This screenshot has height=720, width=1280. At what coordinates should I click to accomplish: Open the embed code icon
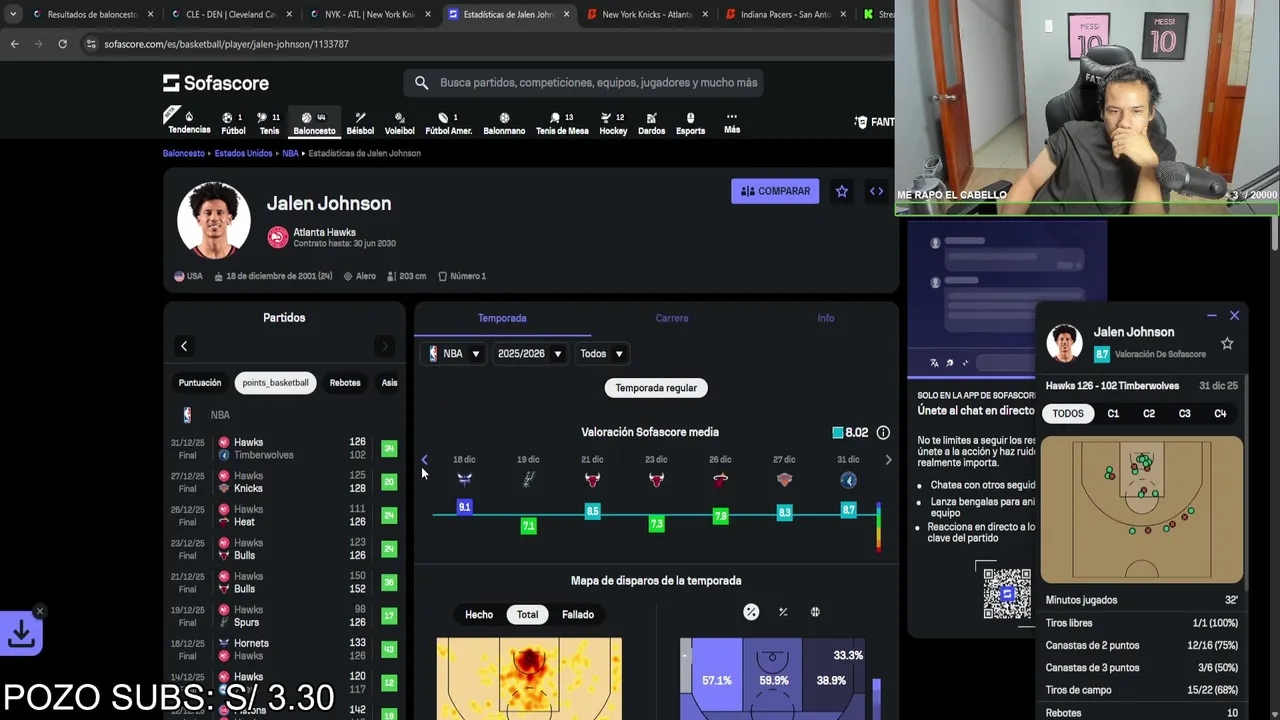tap(876, 191)
